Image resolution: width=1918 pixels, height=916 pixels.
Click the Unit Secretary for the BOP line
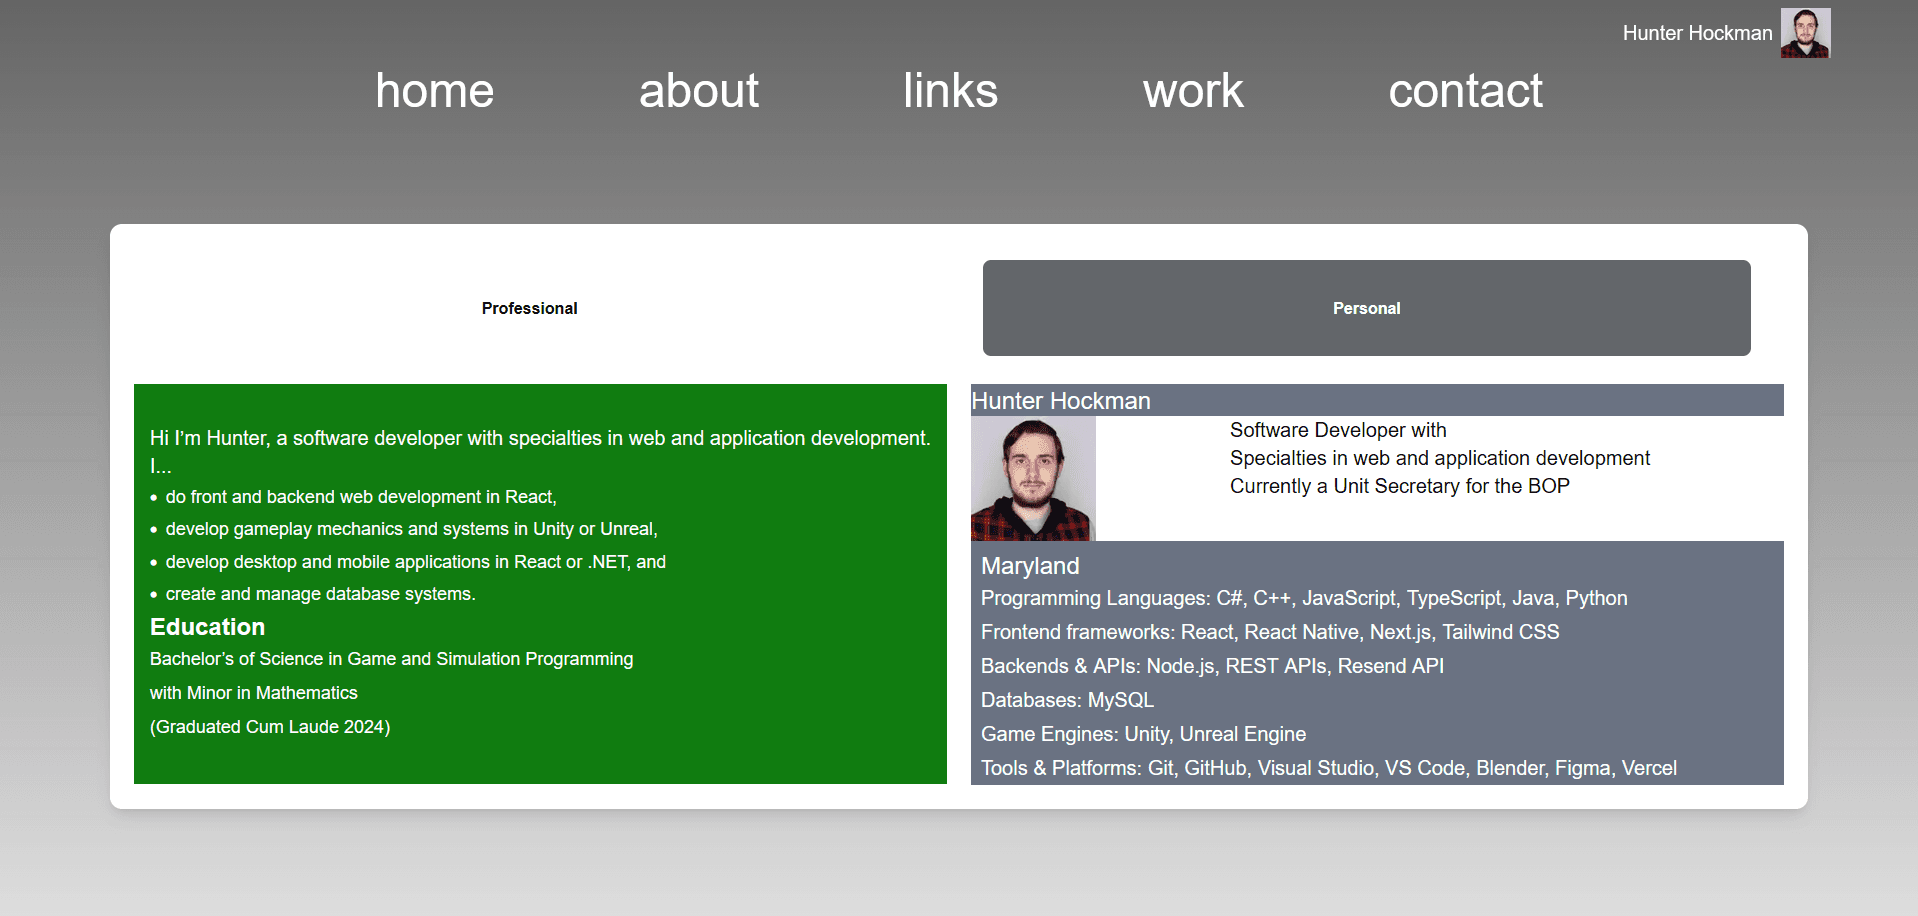[1399, 486]
